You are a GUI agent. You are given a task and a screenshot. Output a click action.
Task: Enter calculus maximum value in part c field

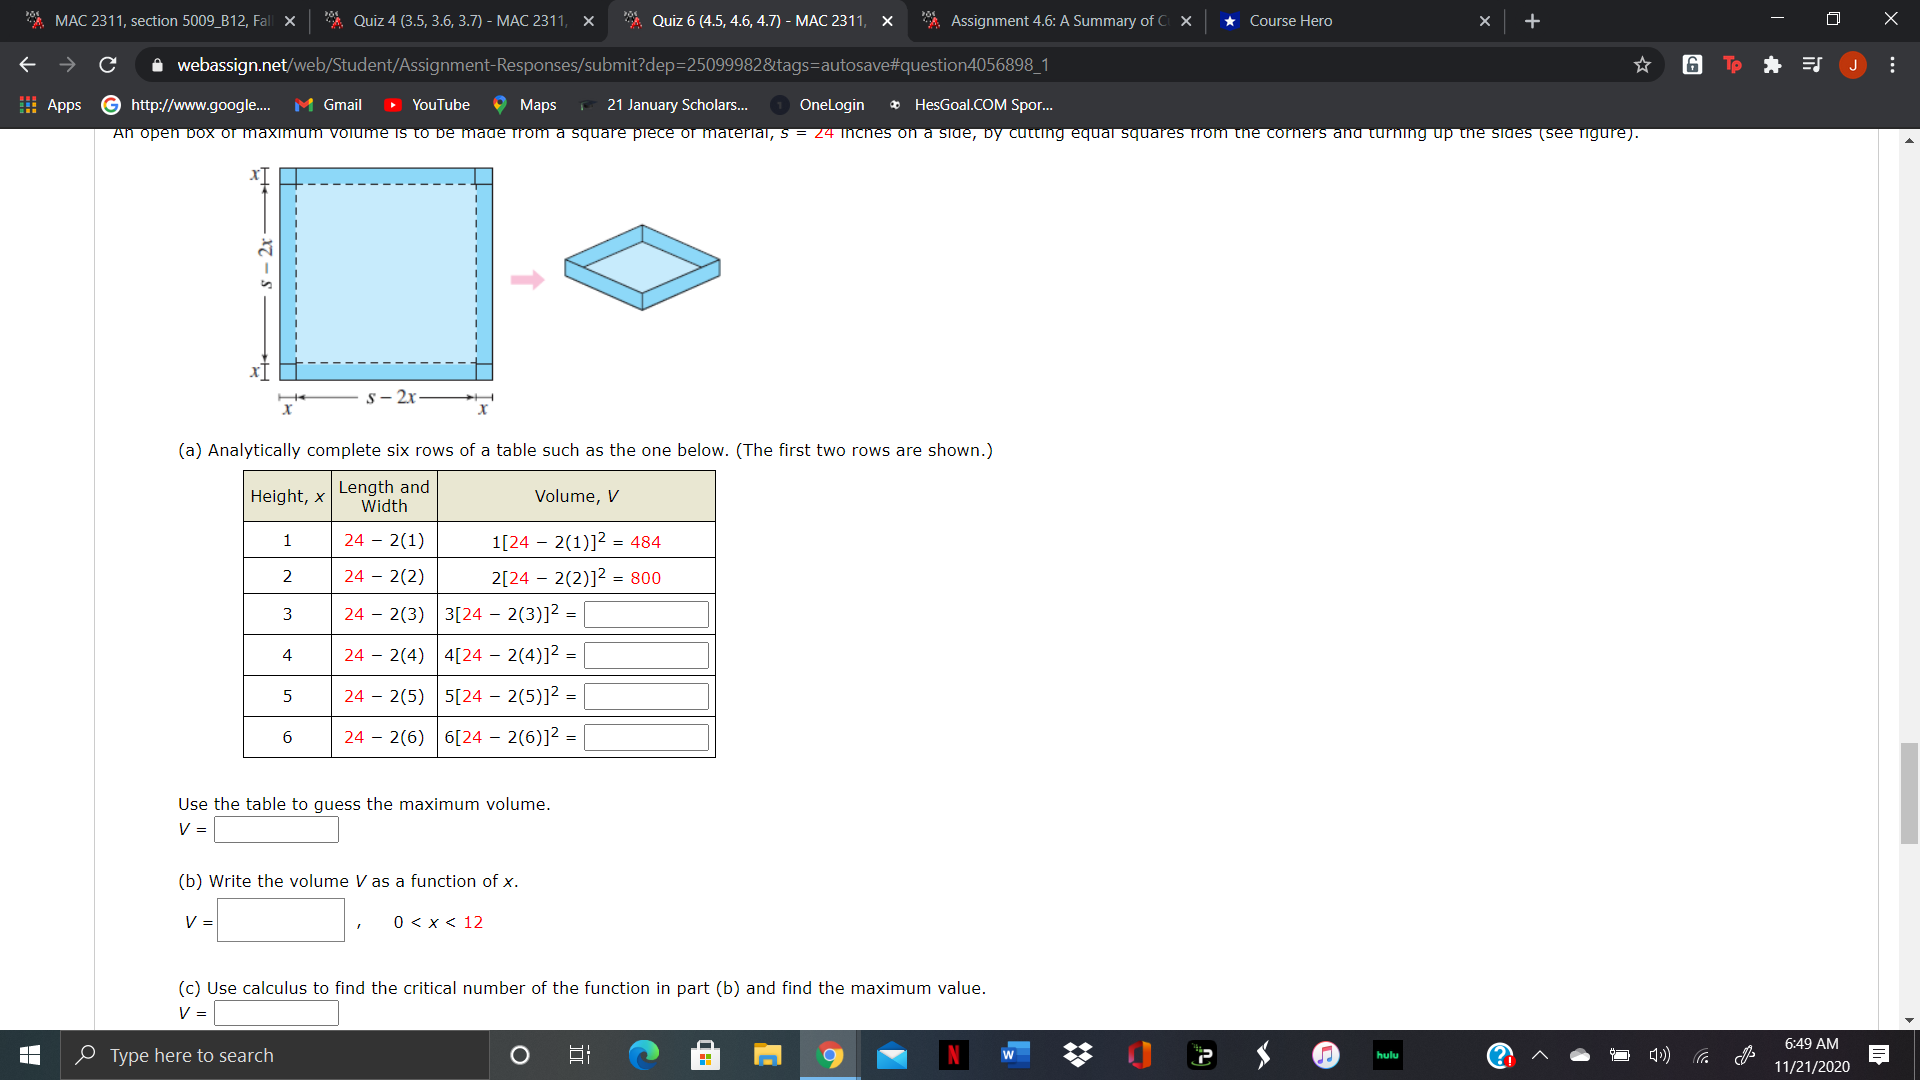coord(277,1013)
